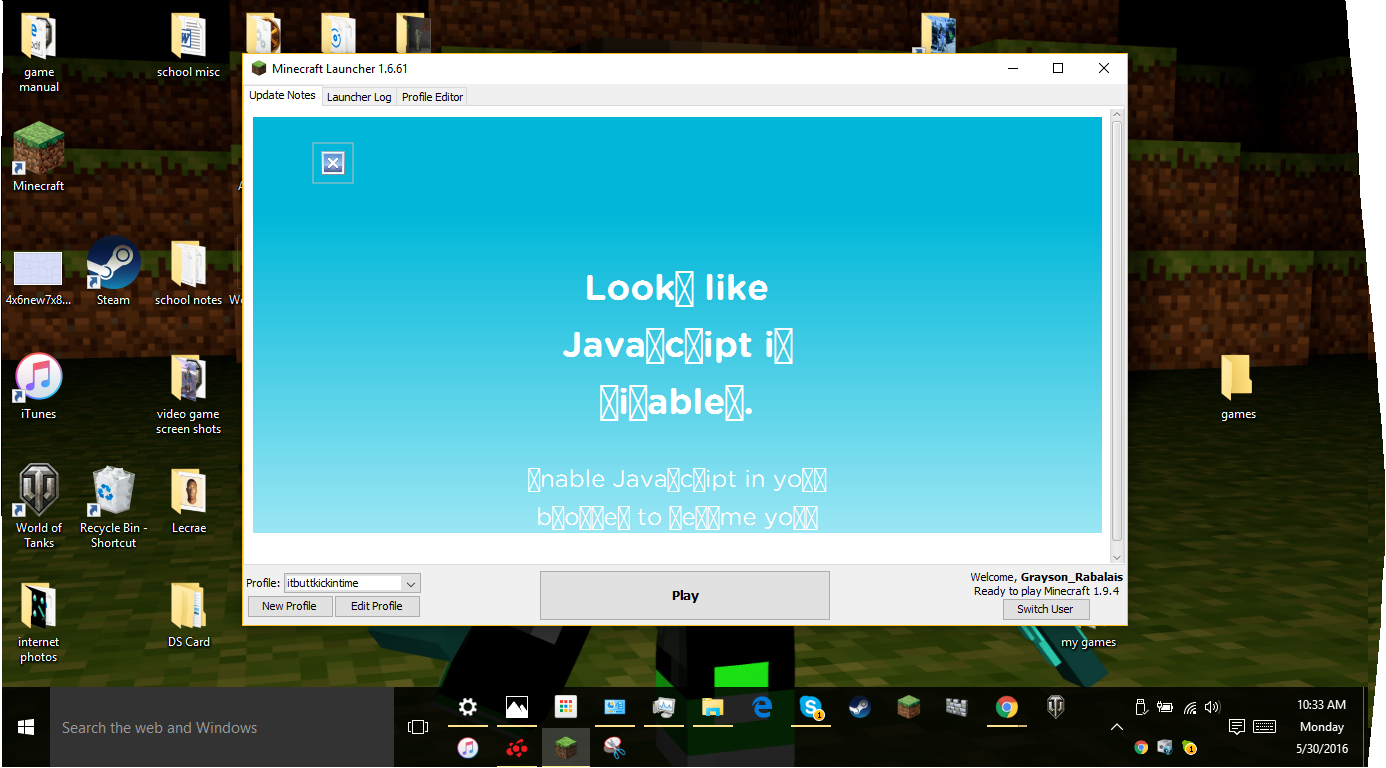Click the Search the web and Windows box
Viewport: 1386px width, 768px height.
tap(222, 727)
